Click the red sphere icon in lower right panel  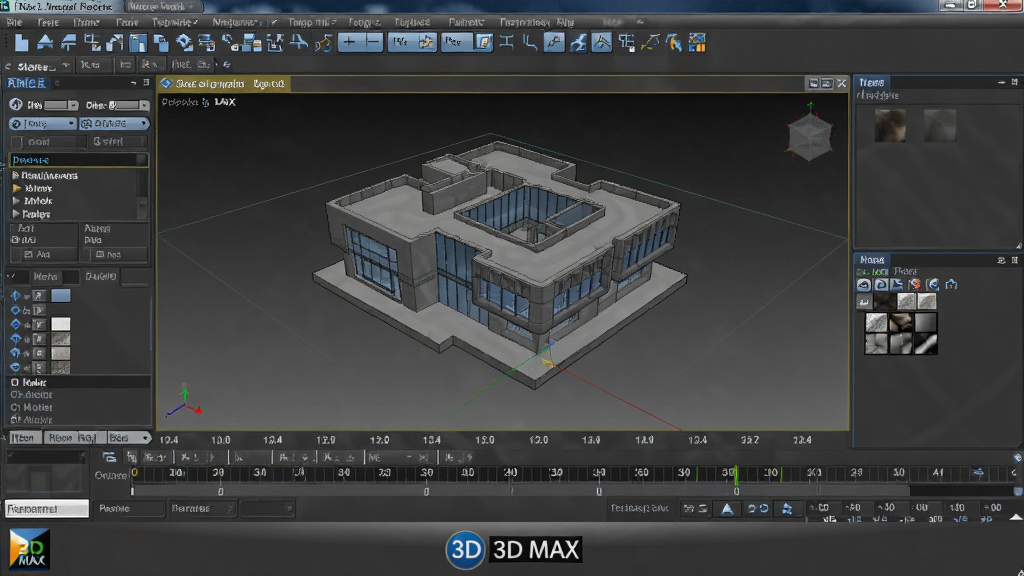click(915, 284)
